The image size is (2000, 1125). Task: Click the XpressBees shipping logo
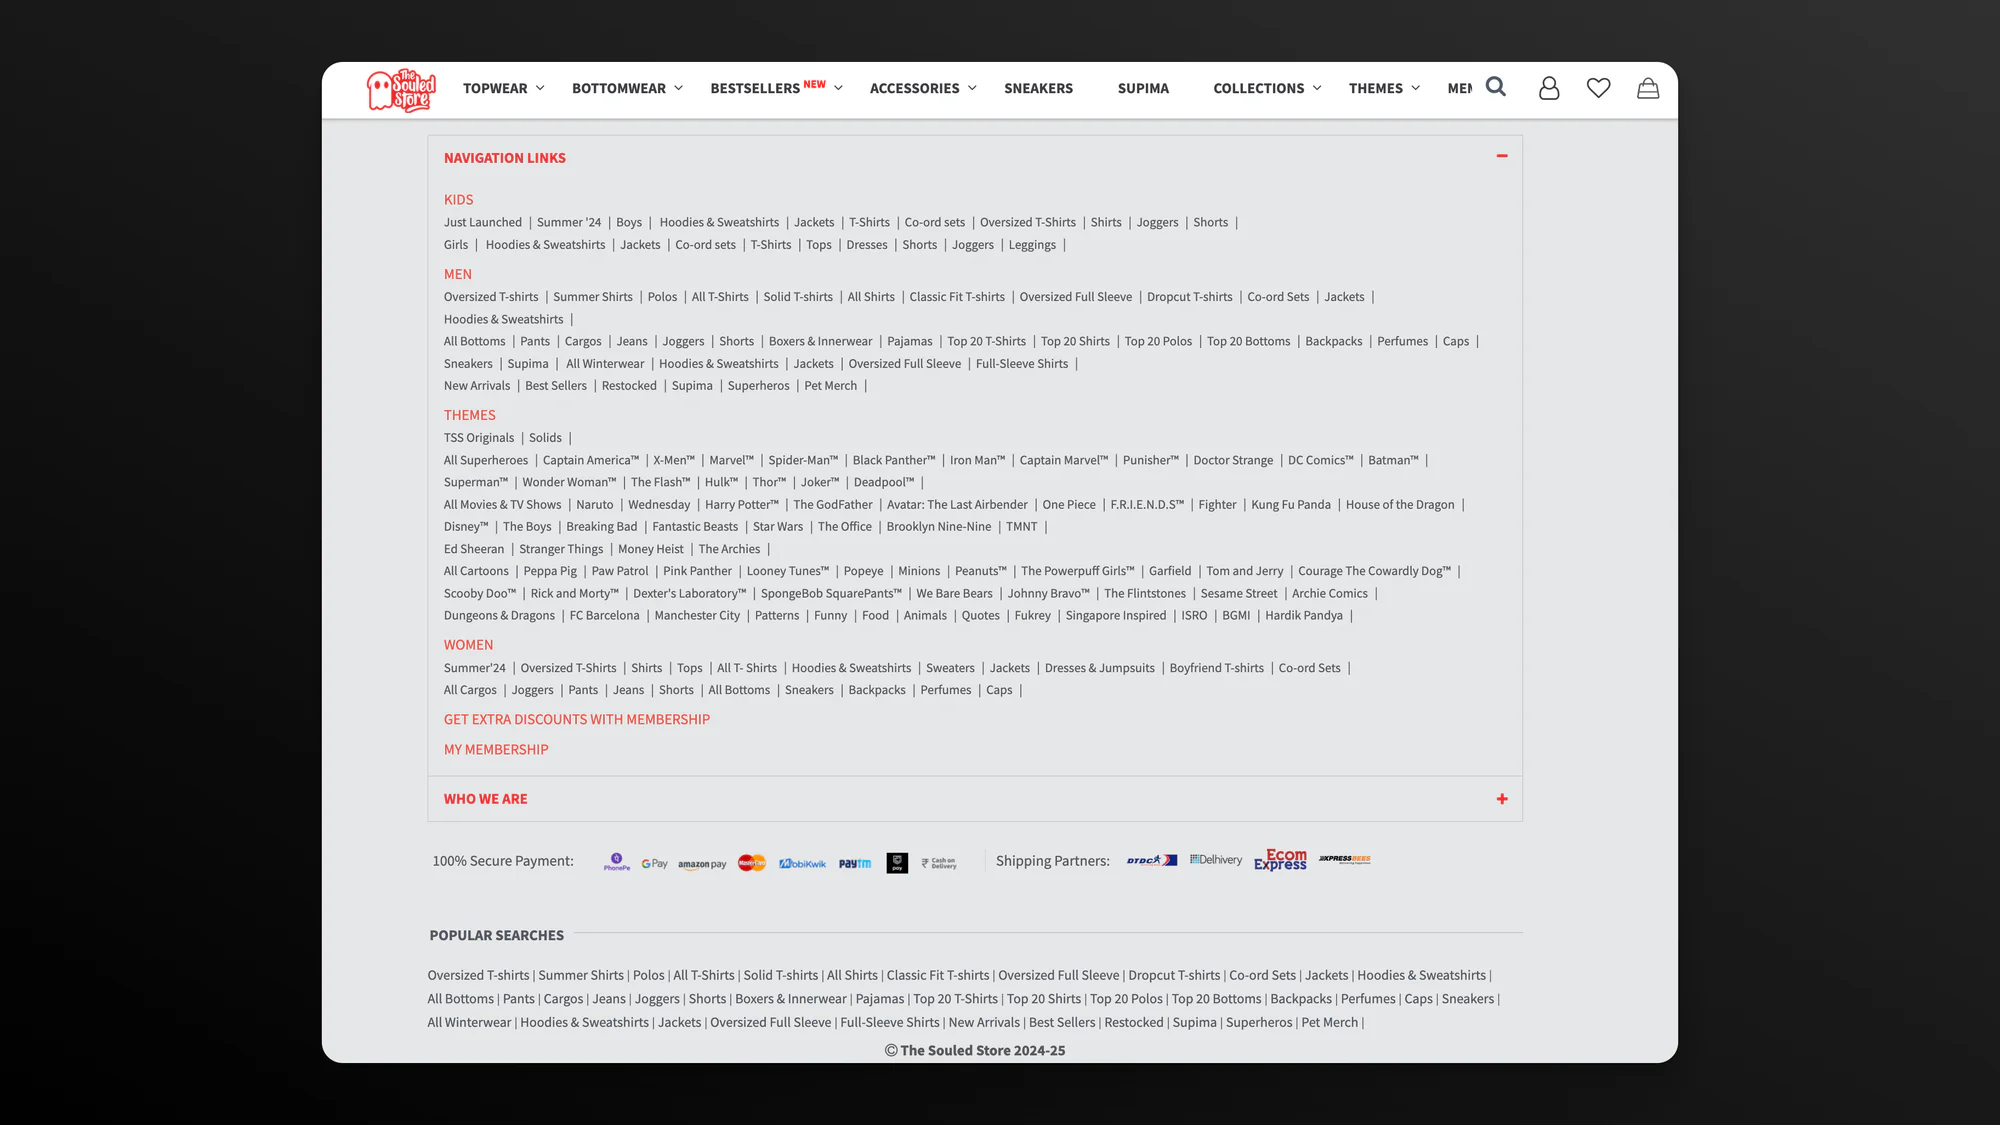click(1345, 859)
